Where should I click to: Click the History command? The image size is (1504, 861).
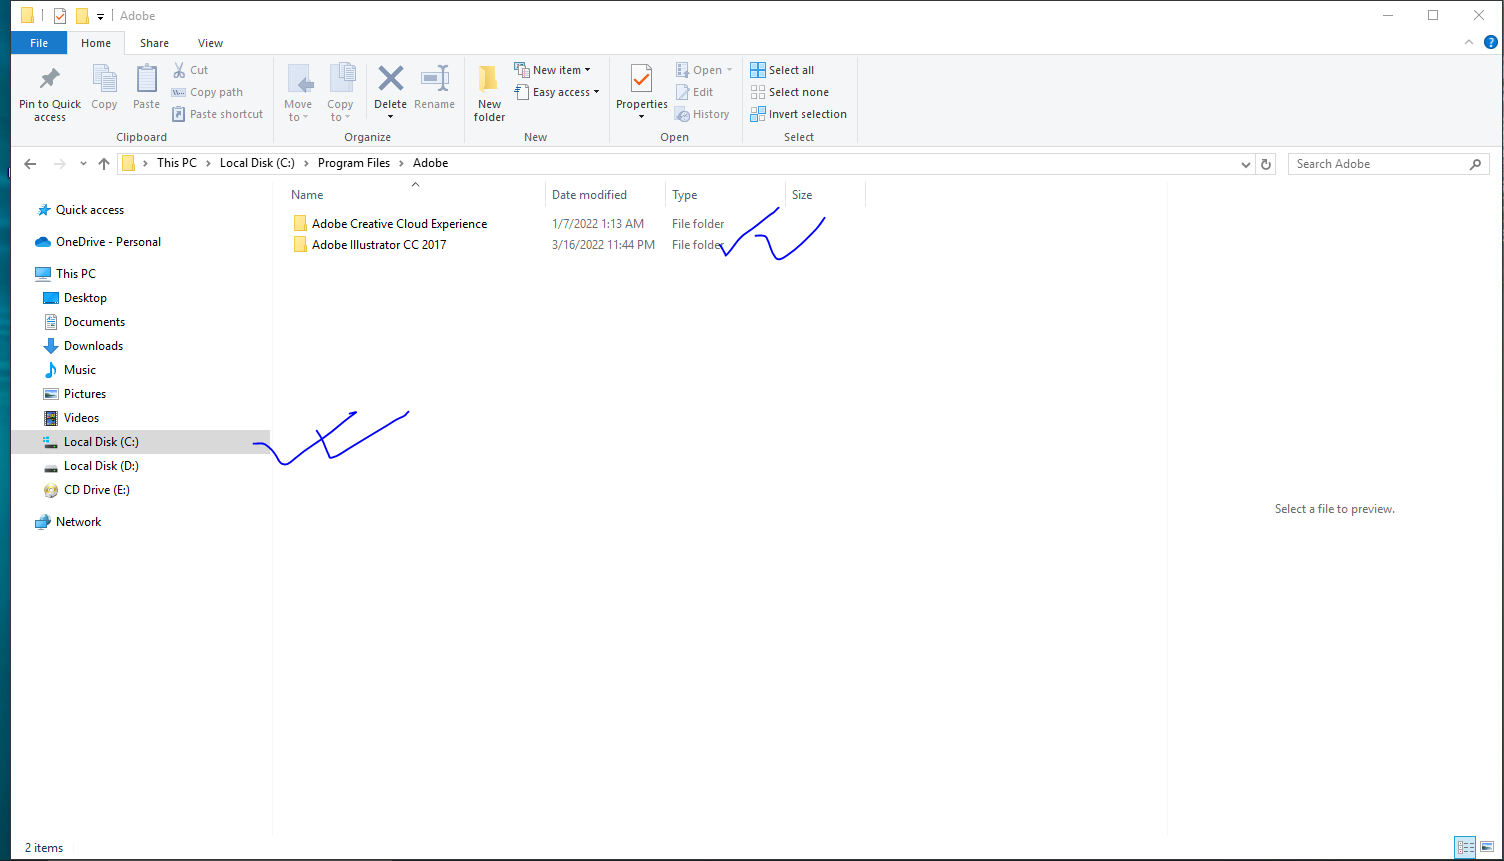pyautogui.click(x=702, y=114)
